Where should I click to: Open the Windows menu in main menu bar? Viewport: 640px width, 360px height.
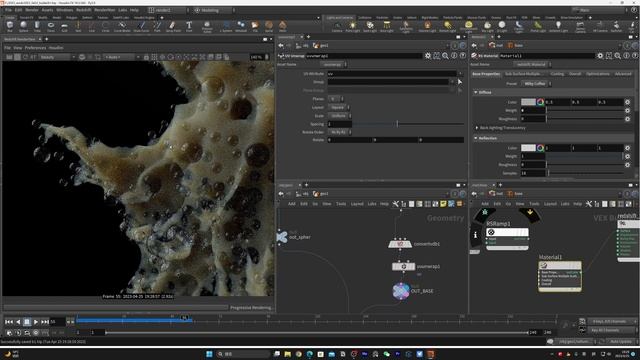(64, 10)
